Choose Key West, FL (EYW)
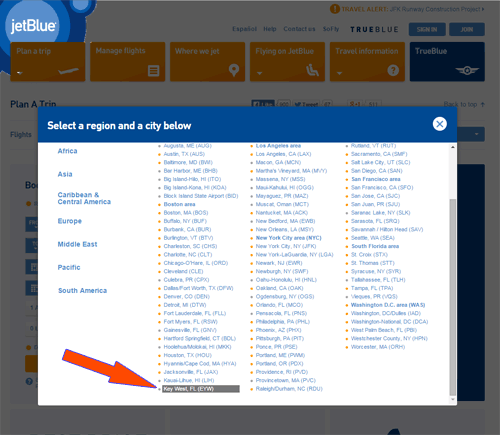The height and width of the screenshot is (435, 500). pyautogui.click(x=201, y=389)
